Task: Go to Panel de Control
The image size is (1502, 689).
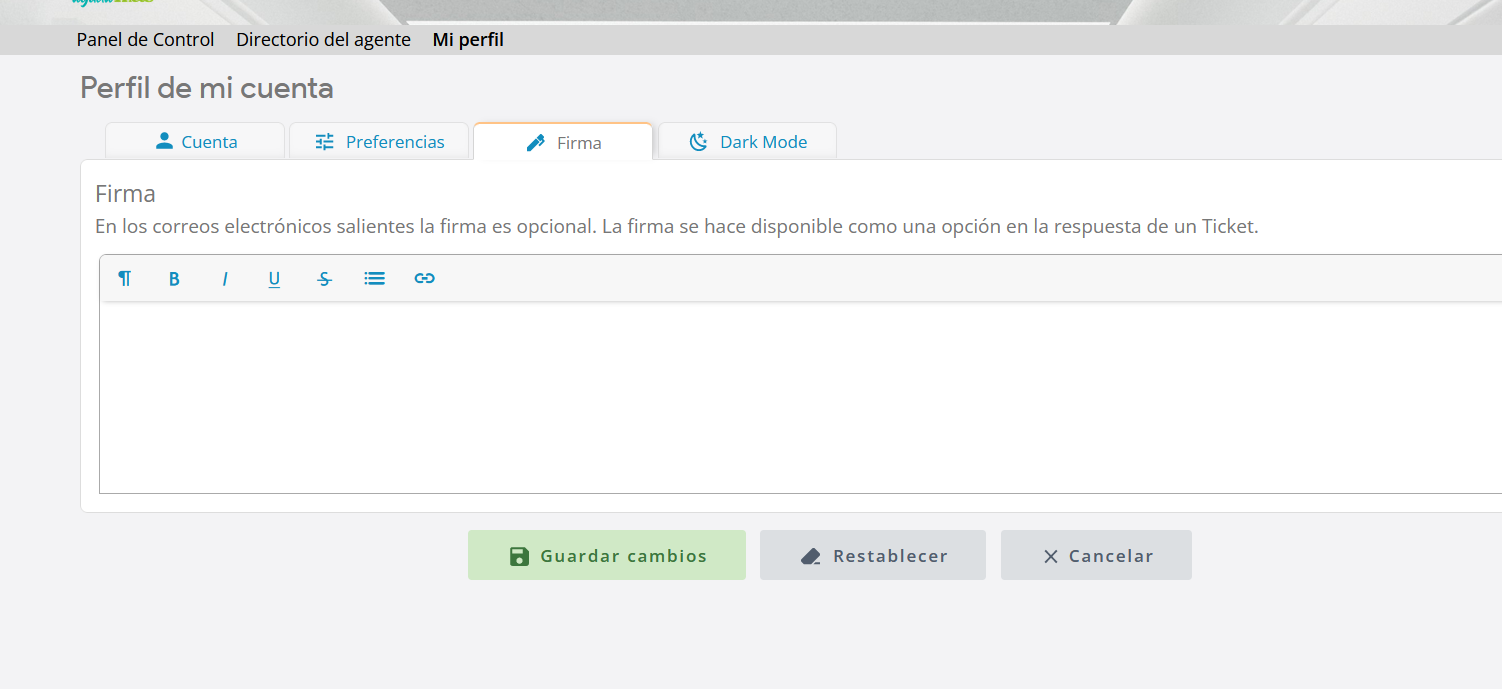Action: 145,40
